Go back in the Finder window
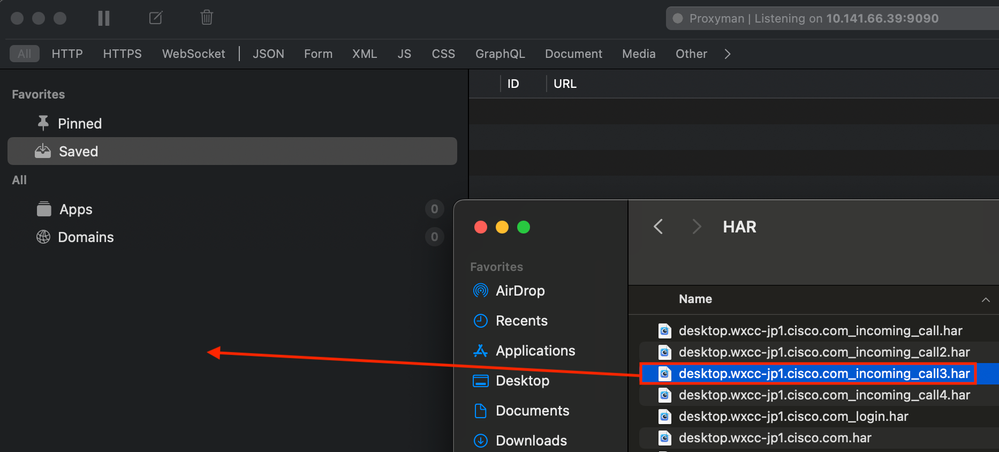 point(658,226)
